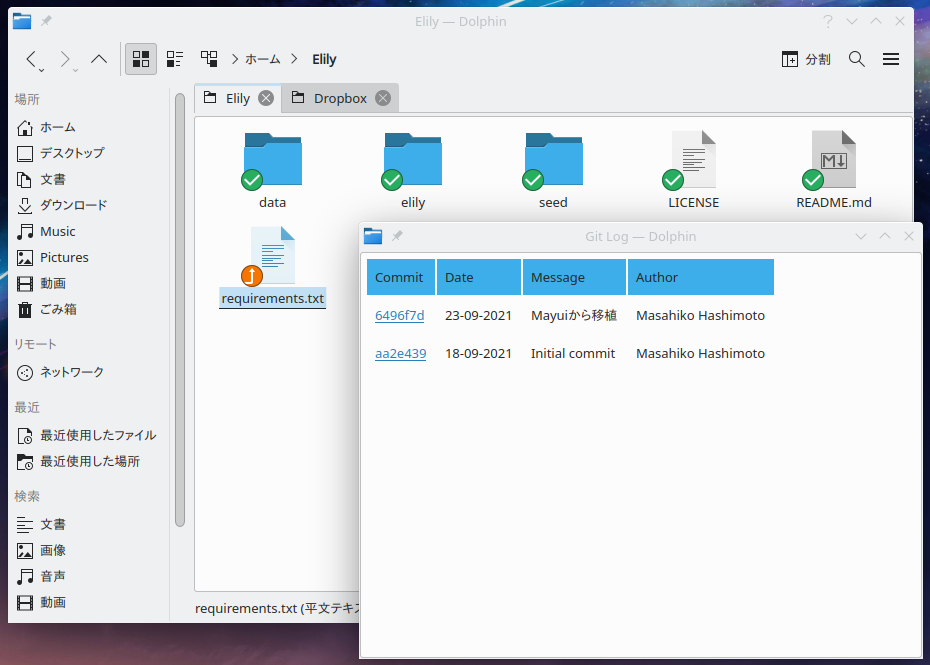Image resolution: width=930 pixels, height=665 pixels.
Task: Click date 18-09-2021 in Git Log
Action: [478, 354]
